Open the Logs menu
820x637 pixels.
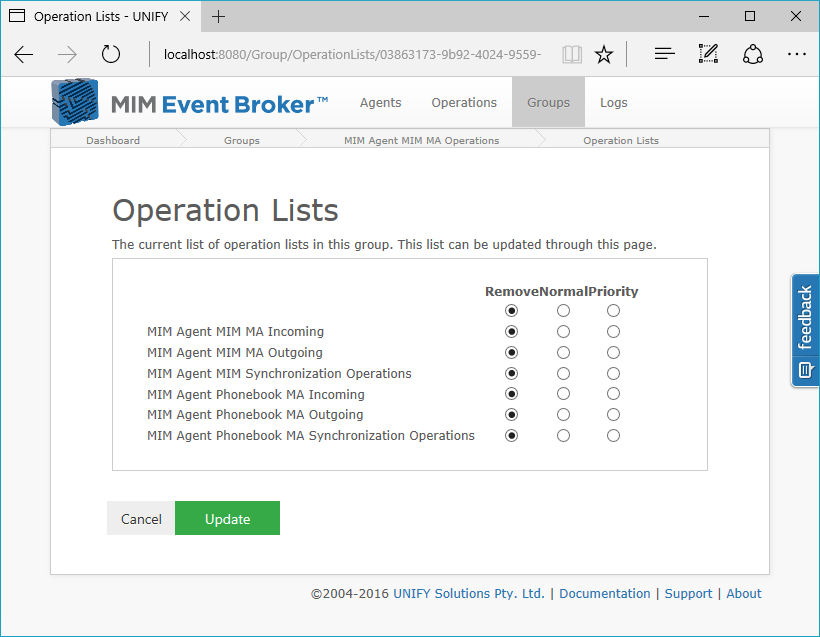point(613,103)
